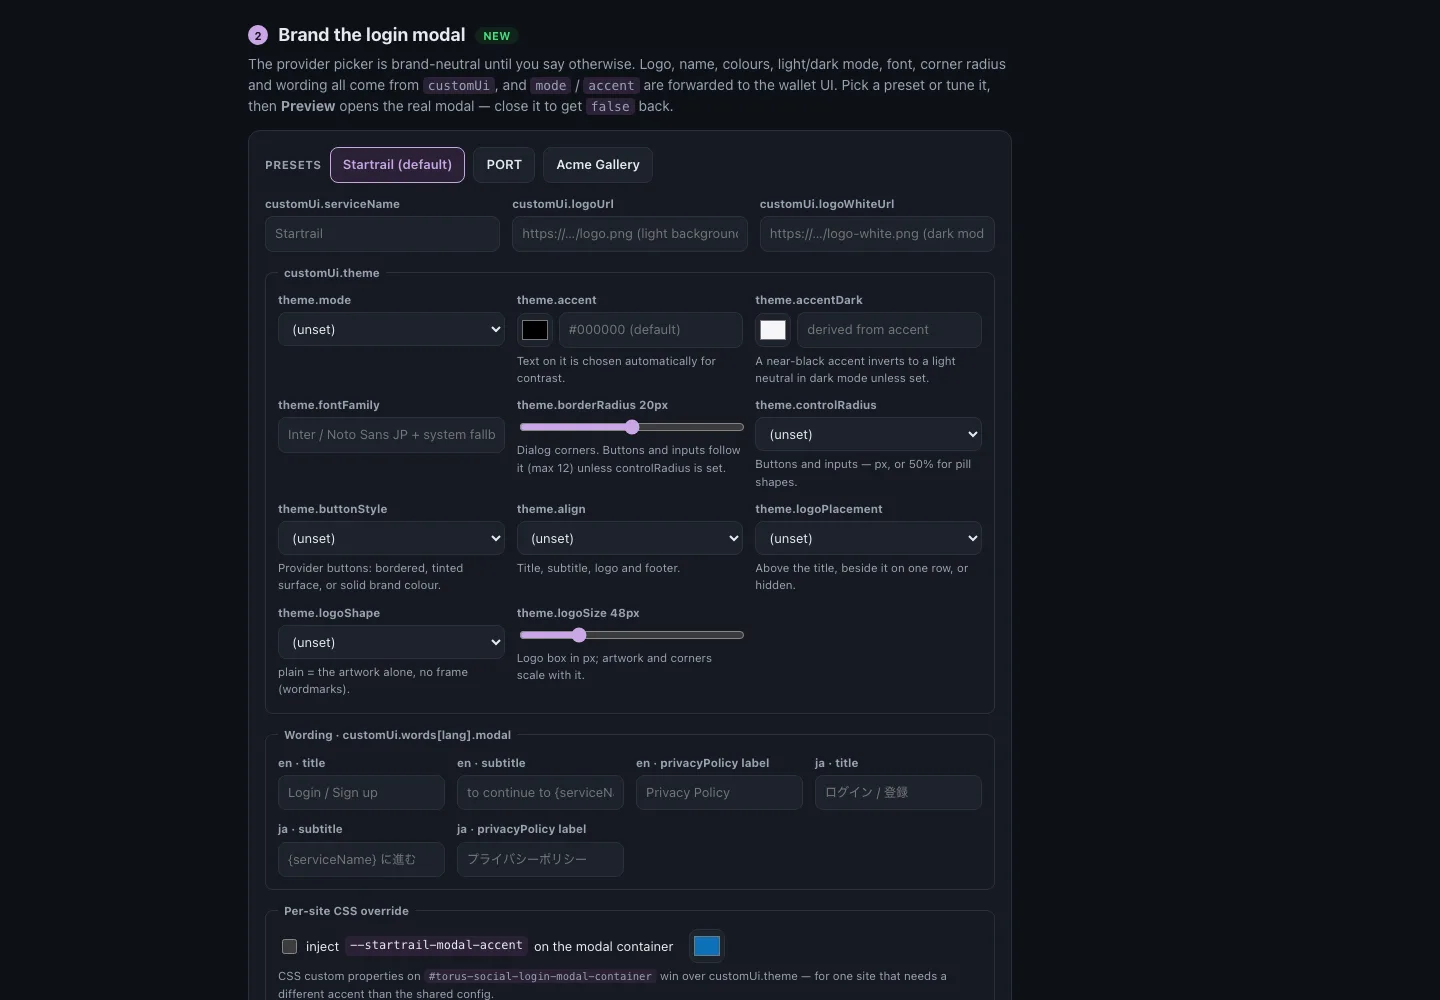Click the 'false' code tag in description

pos(610,107)
